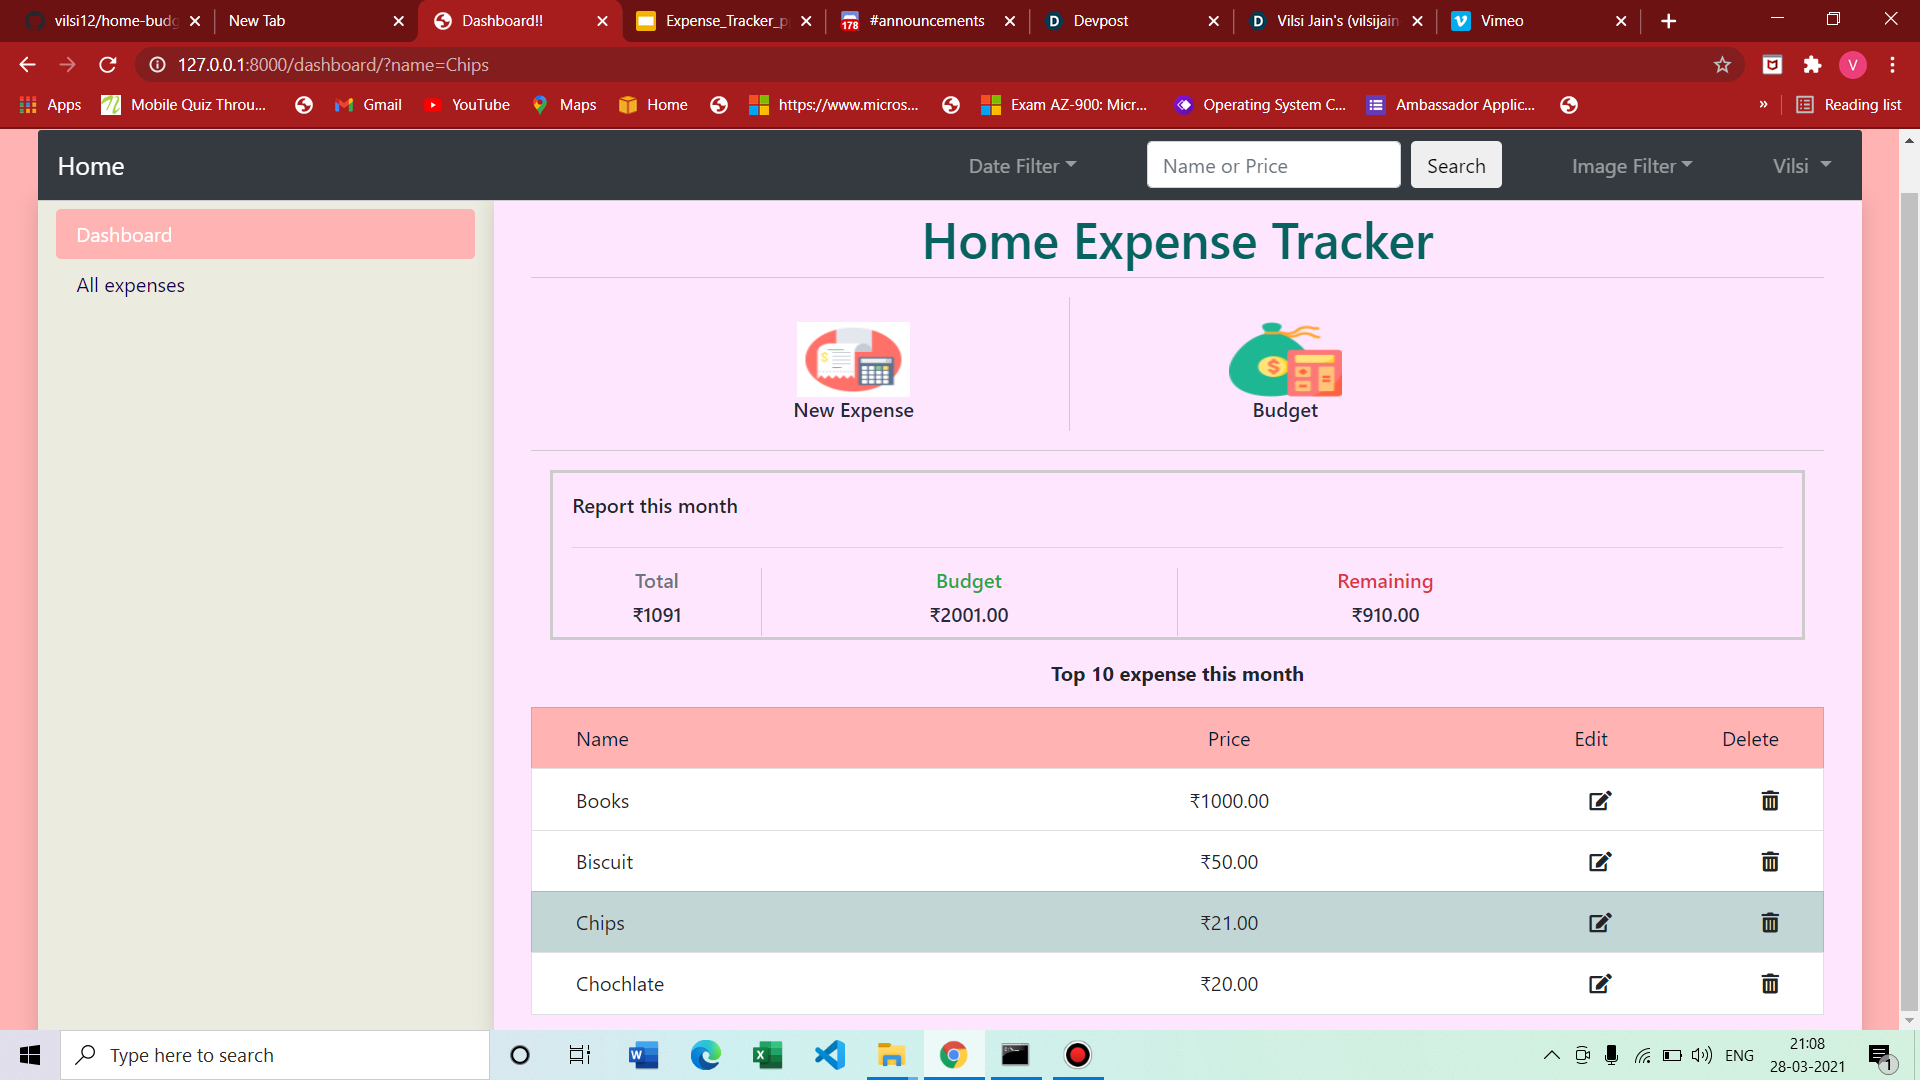1920x1080 pixels.
Task: Edit the Biscuit expense entry
Action: tap(1599, 862)
